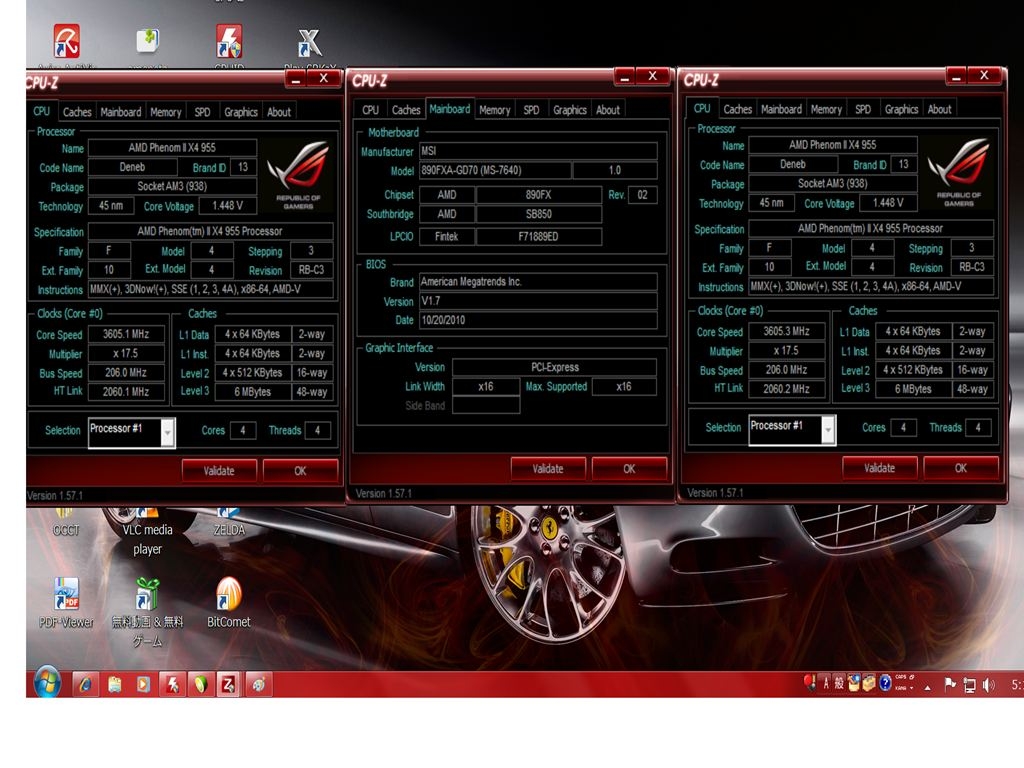Click the green gift box desktop shortcut

(147, 594)
